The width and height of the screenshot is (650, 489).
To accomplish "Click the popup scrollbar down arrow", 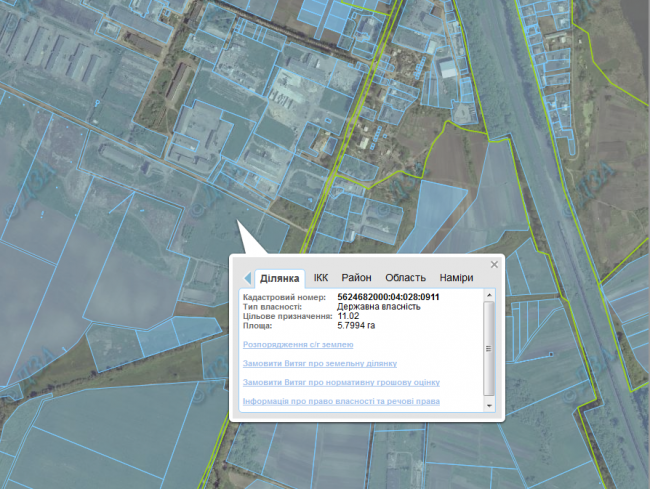I will tap(488, 406).
